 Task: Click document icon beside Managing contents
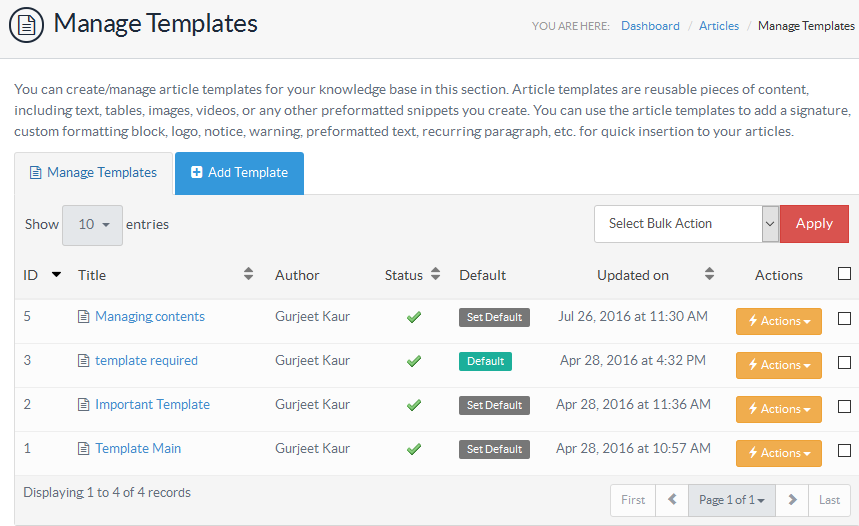pos(83,317)
